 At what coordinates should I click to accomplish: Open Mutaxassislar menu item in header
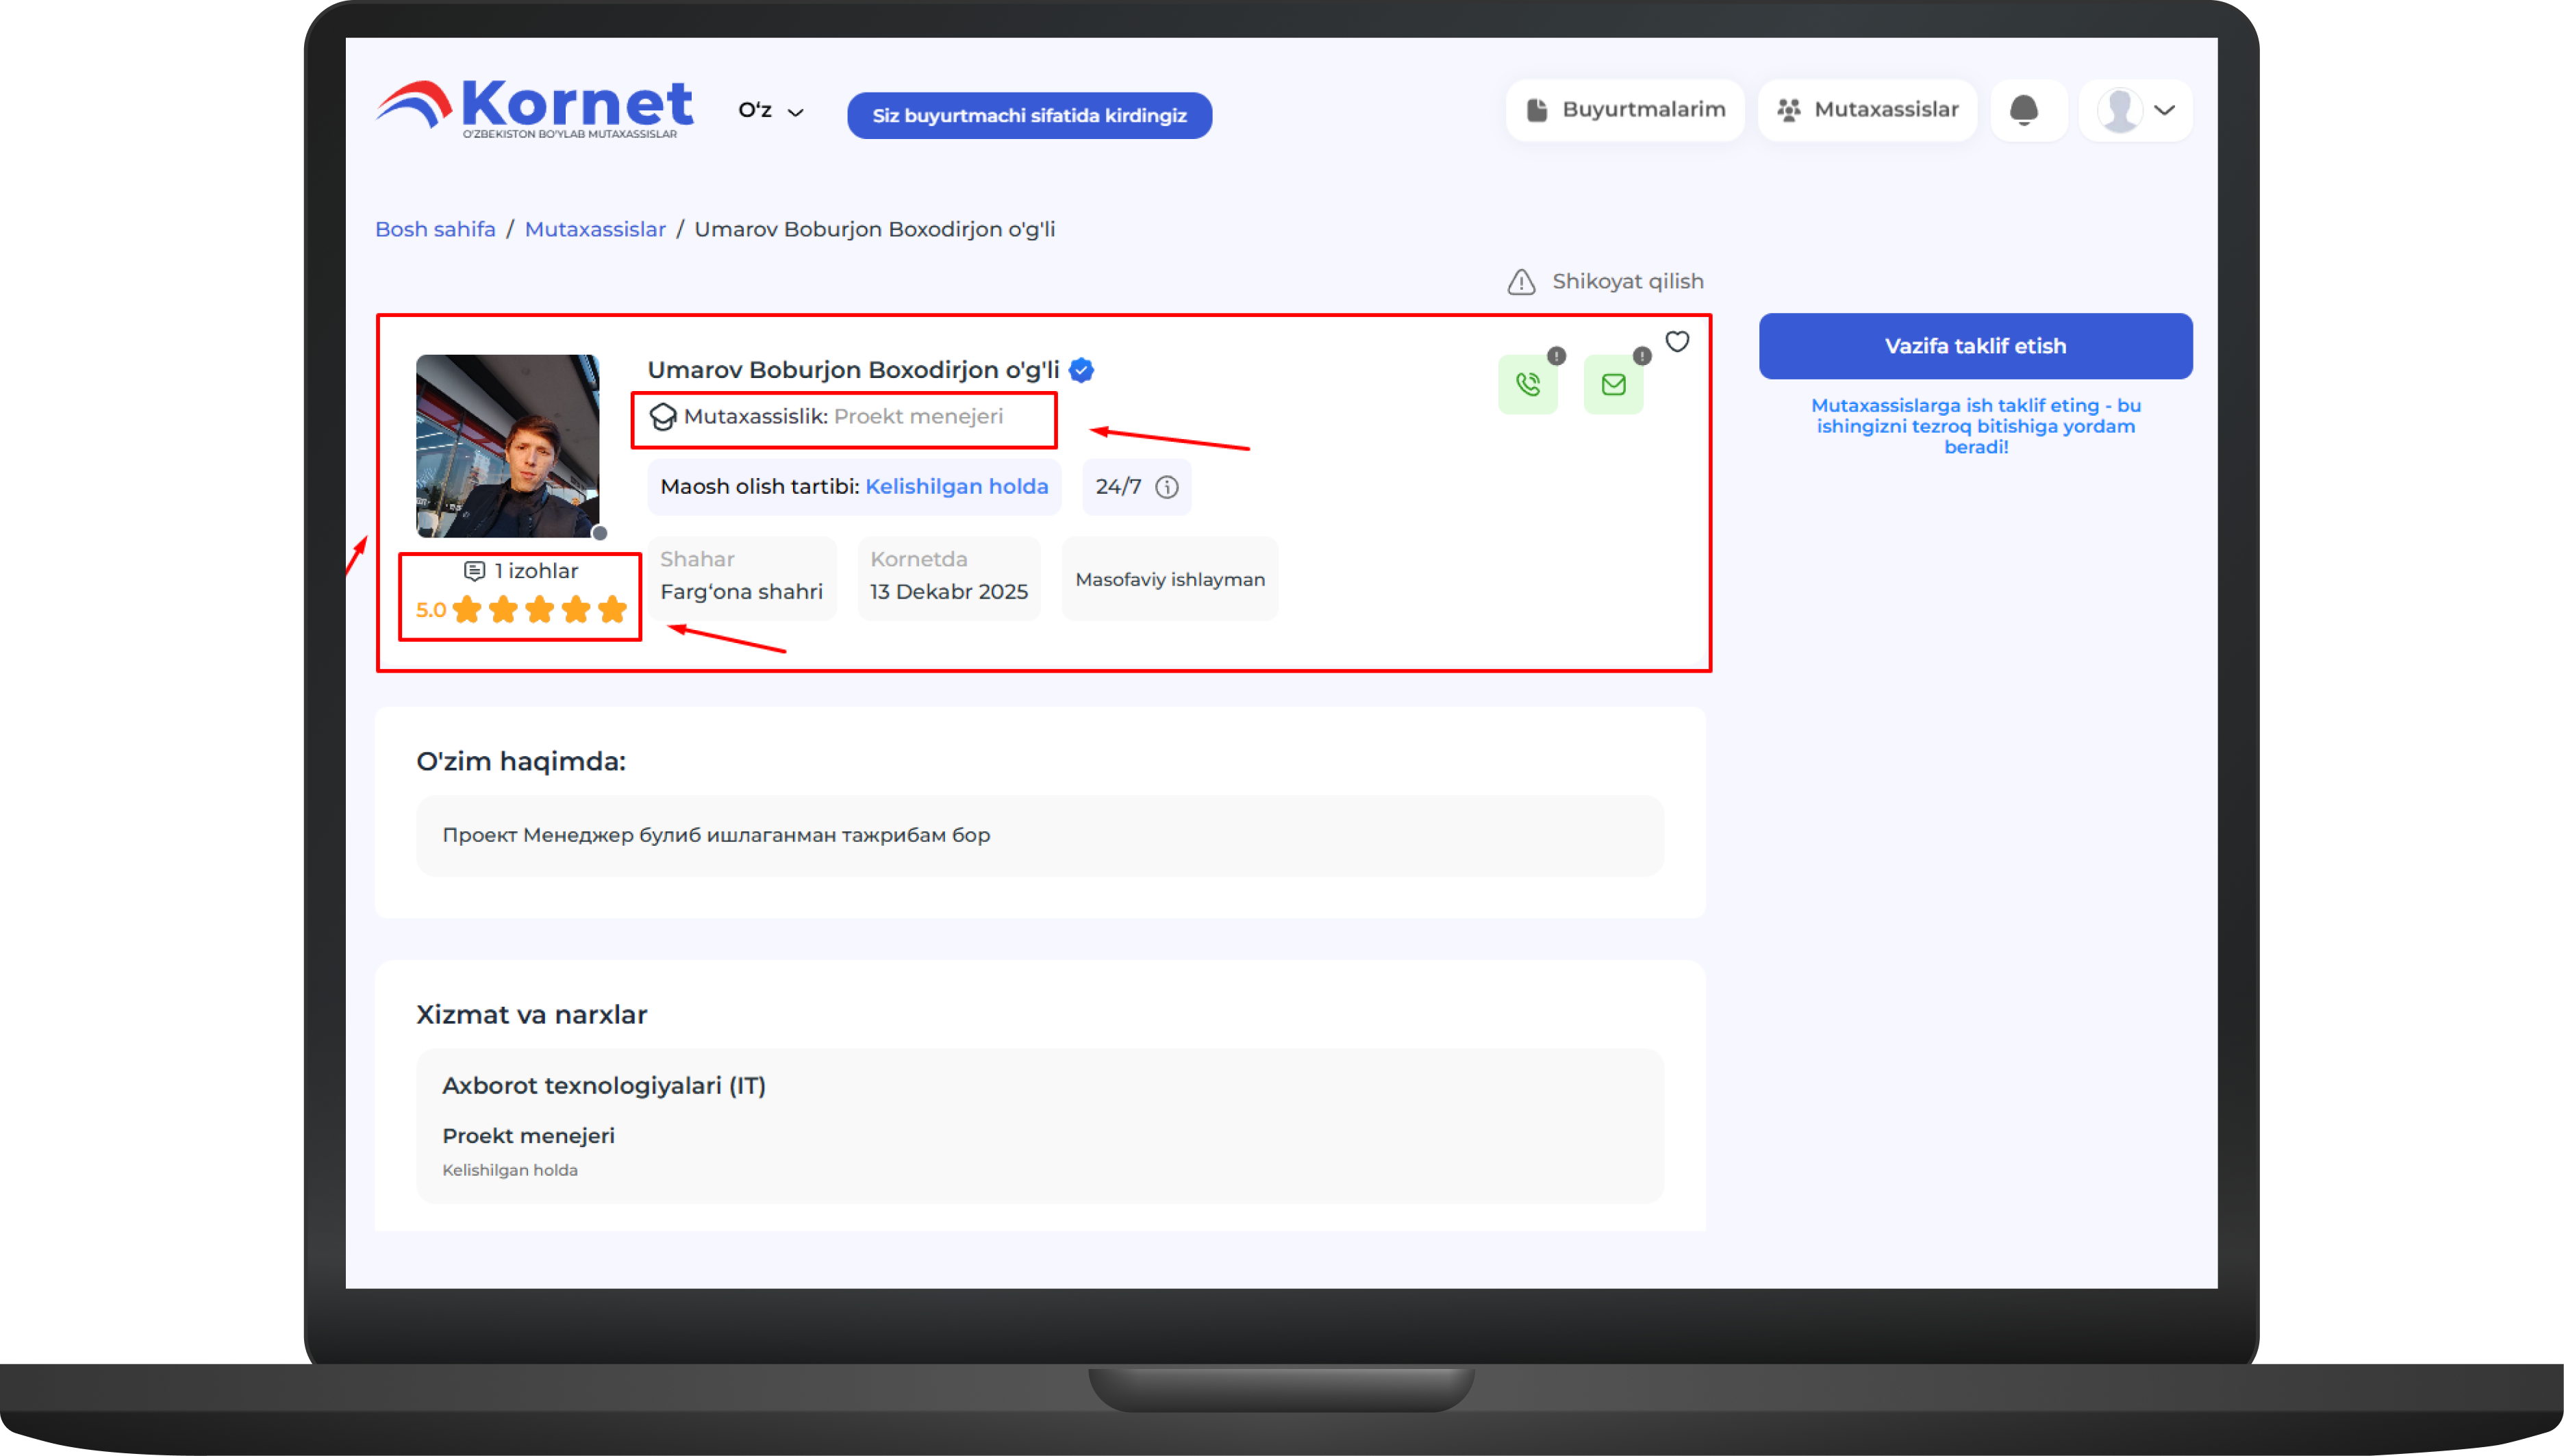coord(1867,110)
